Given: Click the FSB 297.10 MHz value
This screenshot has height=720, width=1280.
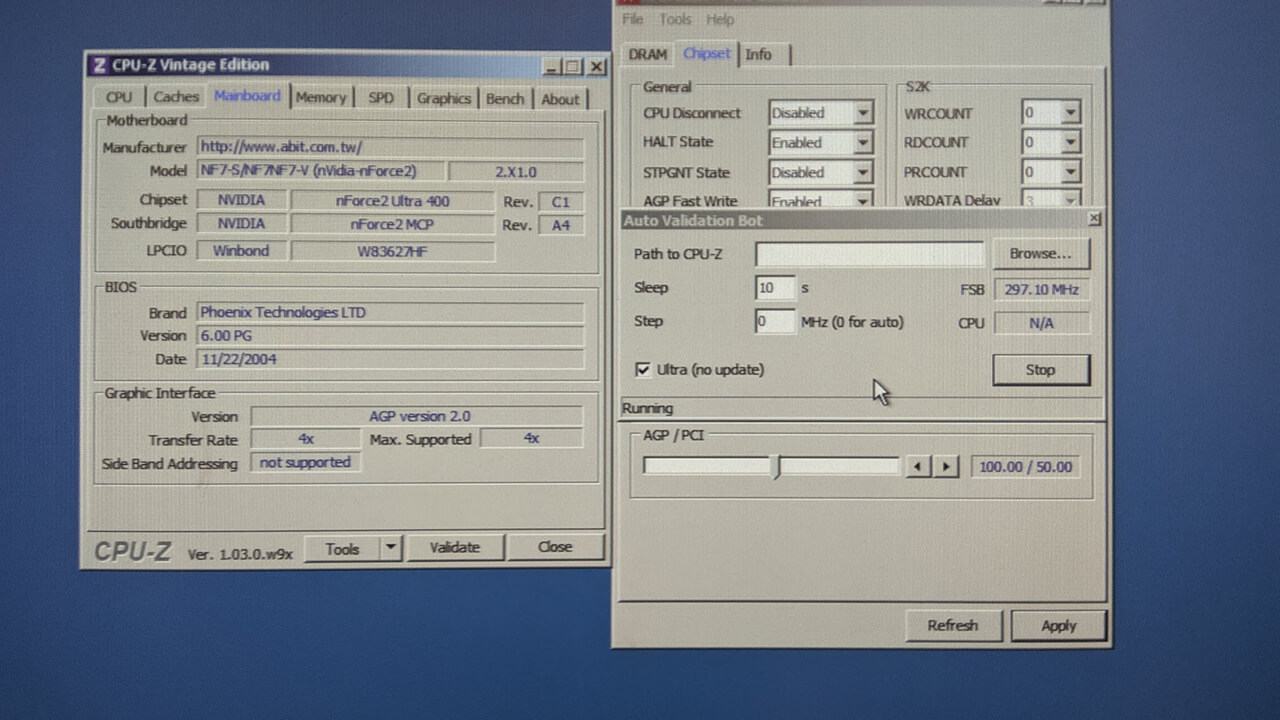Looking at the screenshot, I should pyautogui.click(x=1042, y=289).
